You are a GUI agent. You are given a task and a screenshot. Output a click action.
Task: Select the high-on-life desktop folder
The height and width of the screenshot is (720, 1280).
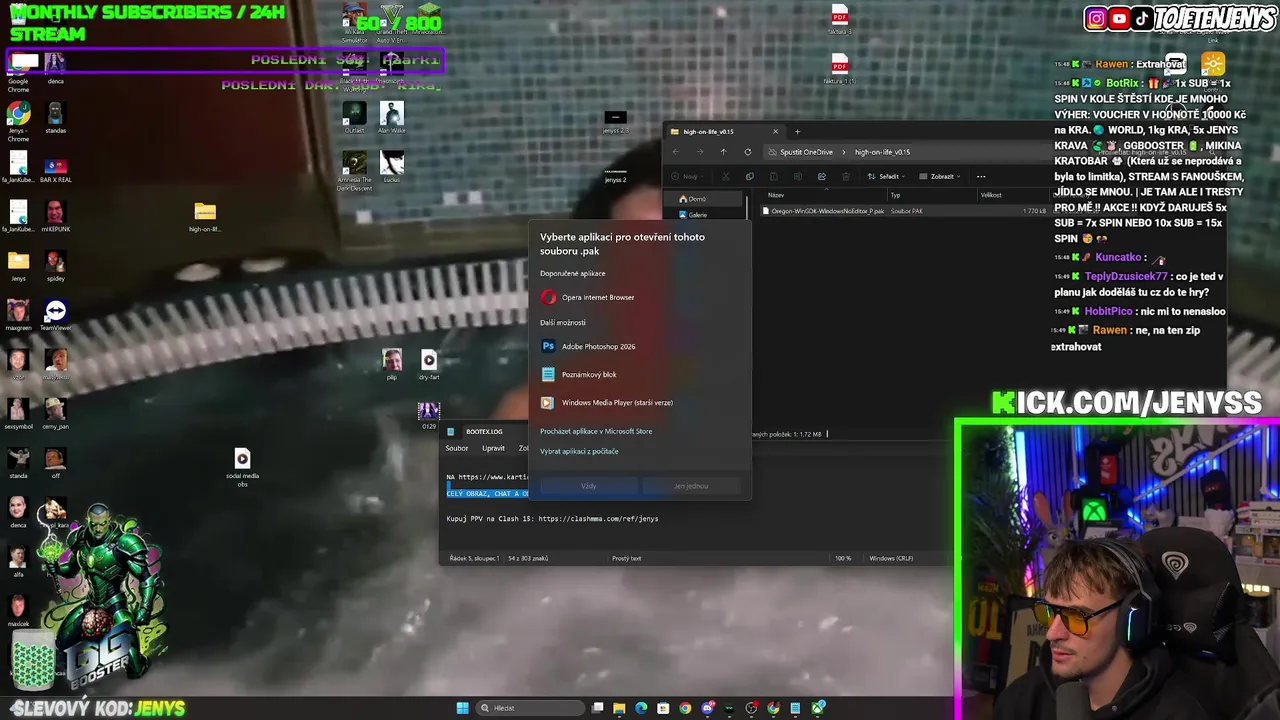tap(205, 217)
